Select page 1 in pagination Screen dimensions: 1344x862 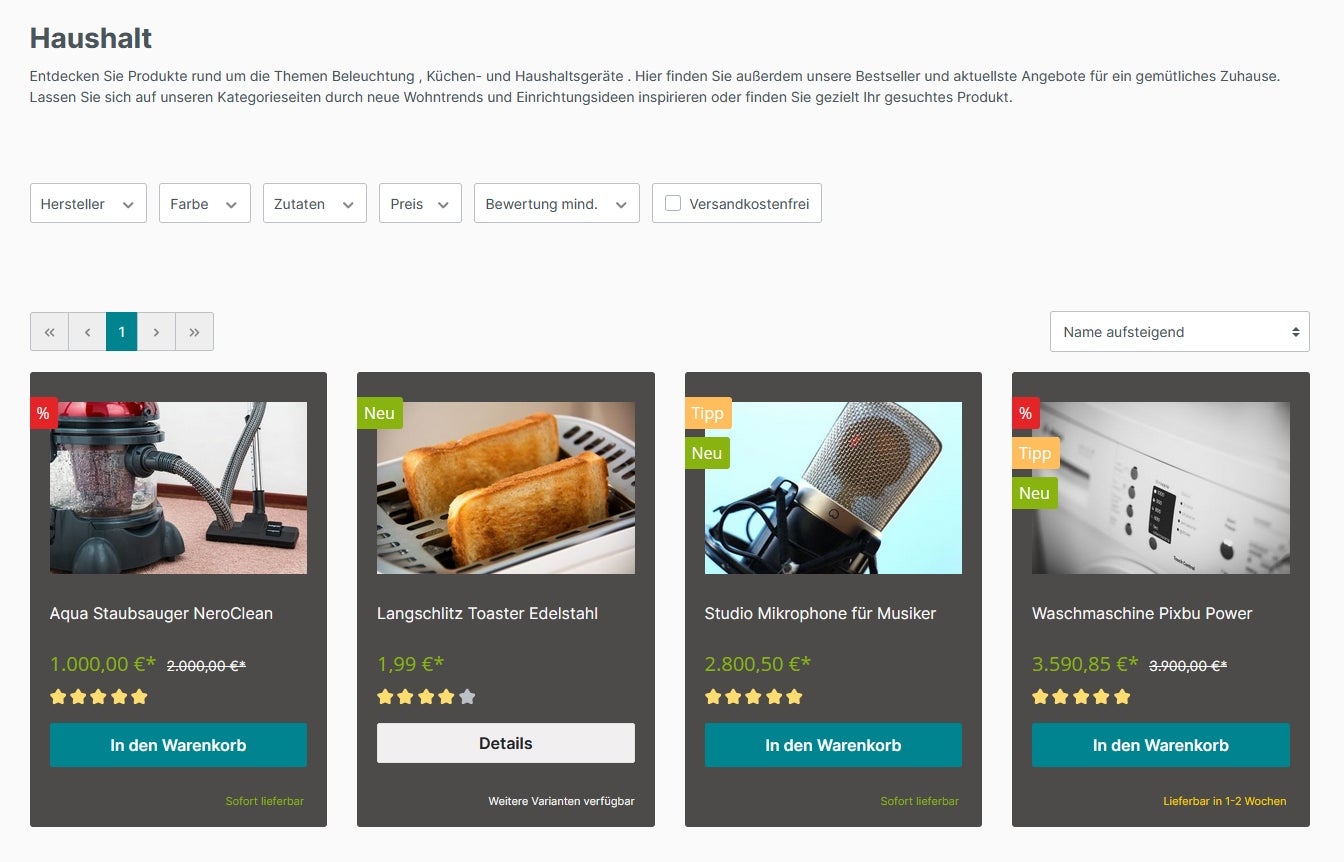[x=121, y=332]
